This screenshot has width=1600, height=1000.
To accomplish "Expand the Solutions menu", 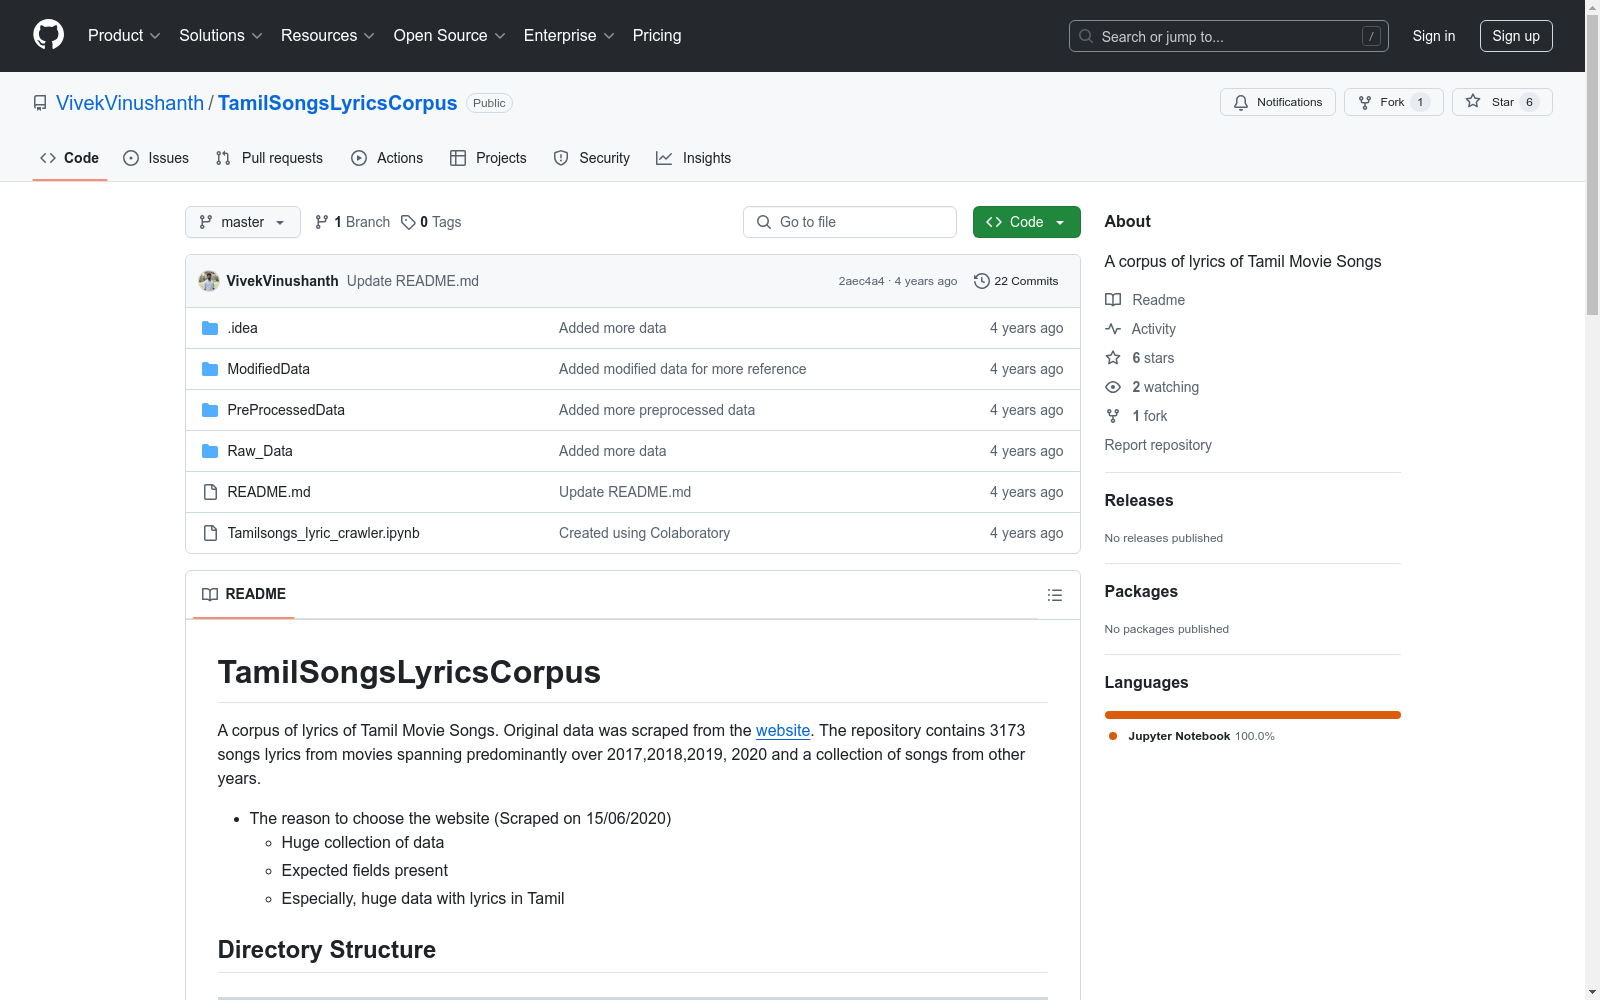I will [x=221, y=35].
